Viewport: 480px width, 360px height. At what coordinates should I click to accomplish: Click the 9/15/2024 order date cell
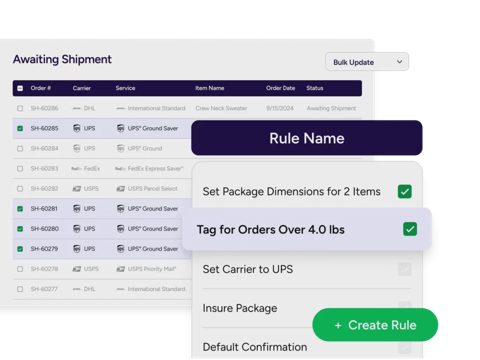coord(280,108)
